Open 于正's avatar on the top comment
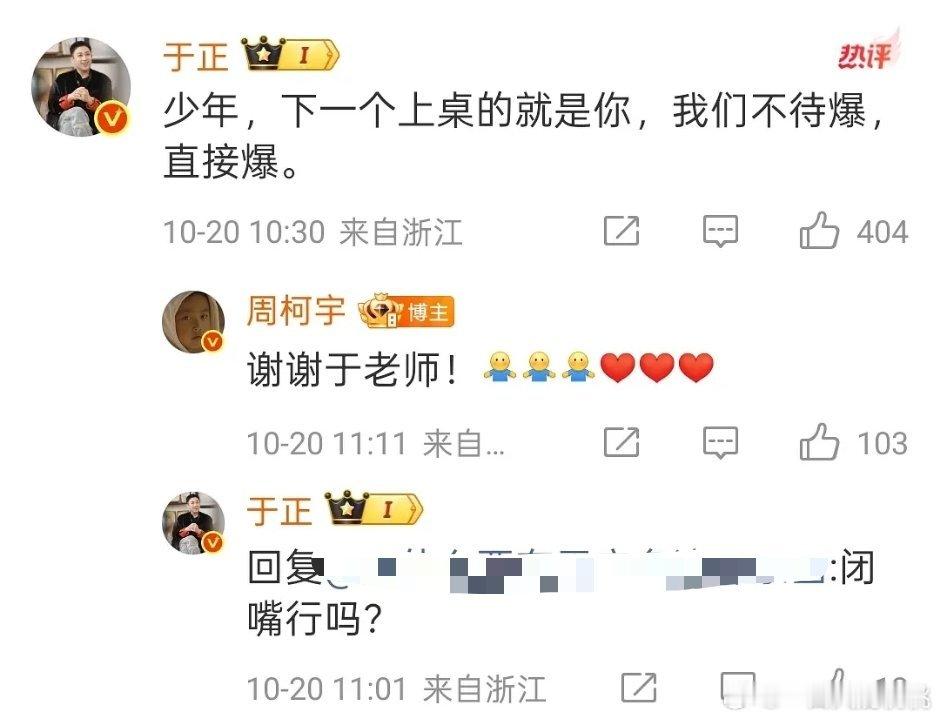This screenshot has height=719, width=940. tap(81, 86)
